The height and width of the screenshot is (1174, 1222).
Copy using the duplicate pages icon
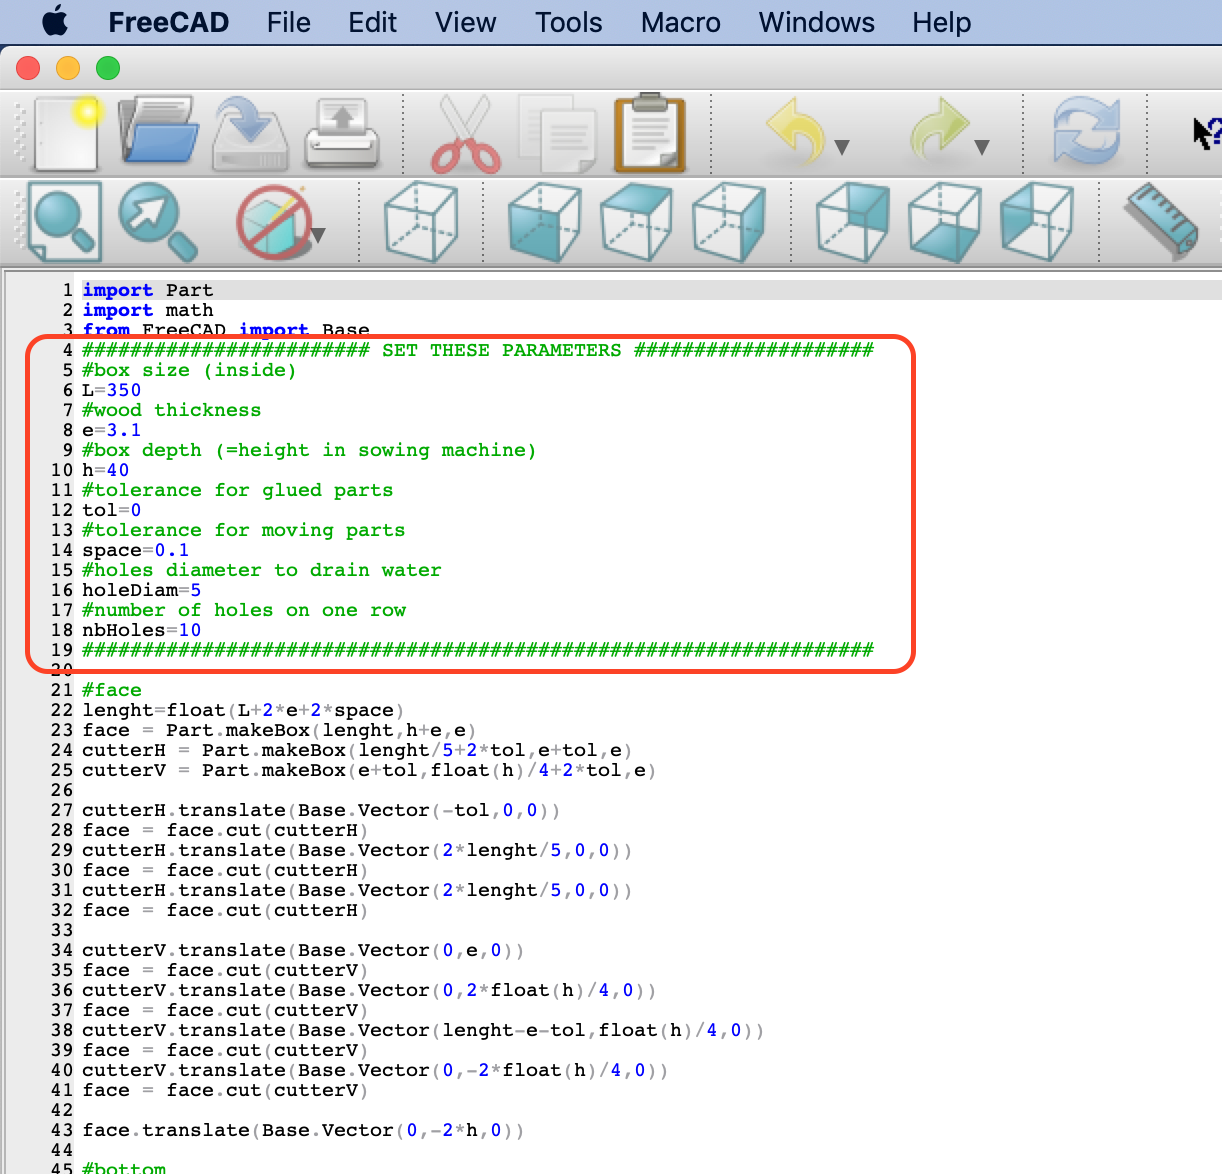click(x=558, y=133)
